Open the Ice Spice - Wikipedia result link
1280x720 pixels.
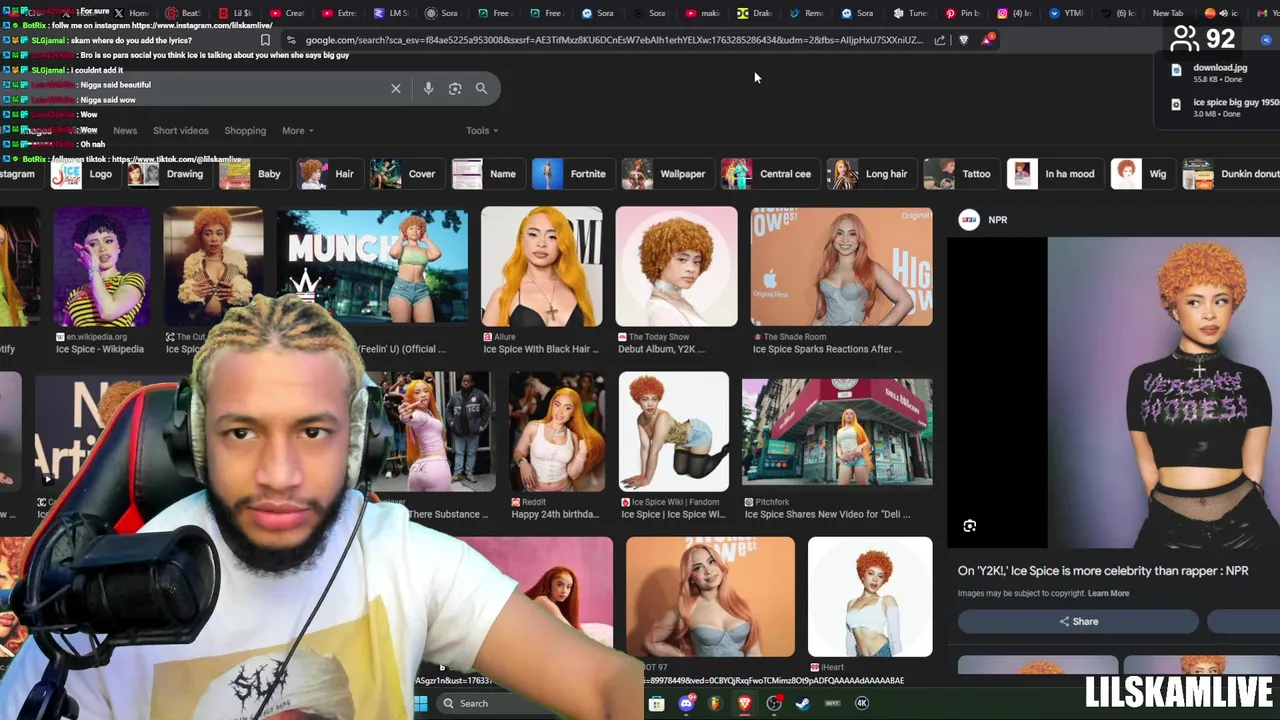coord(100,349)
